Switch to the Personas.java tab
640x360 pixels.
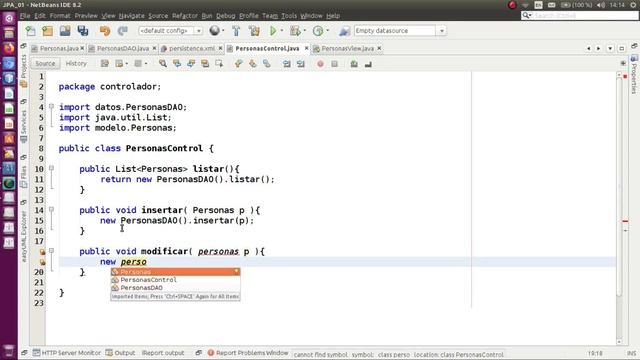tap(58, 49)
